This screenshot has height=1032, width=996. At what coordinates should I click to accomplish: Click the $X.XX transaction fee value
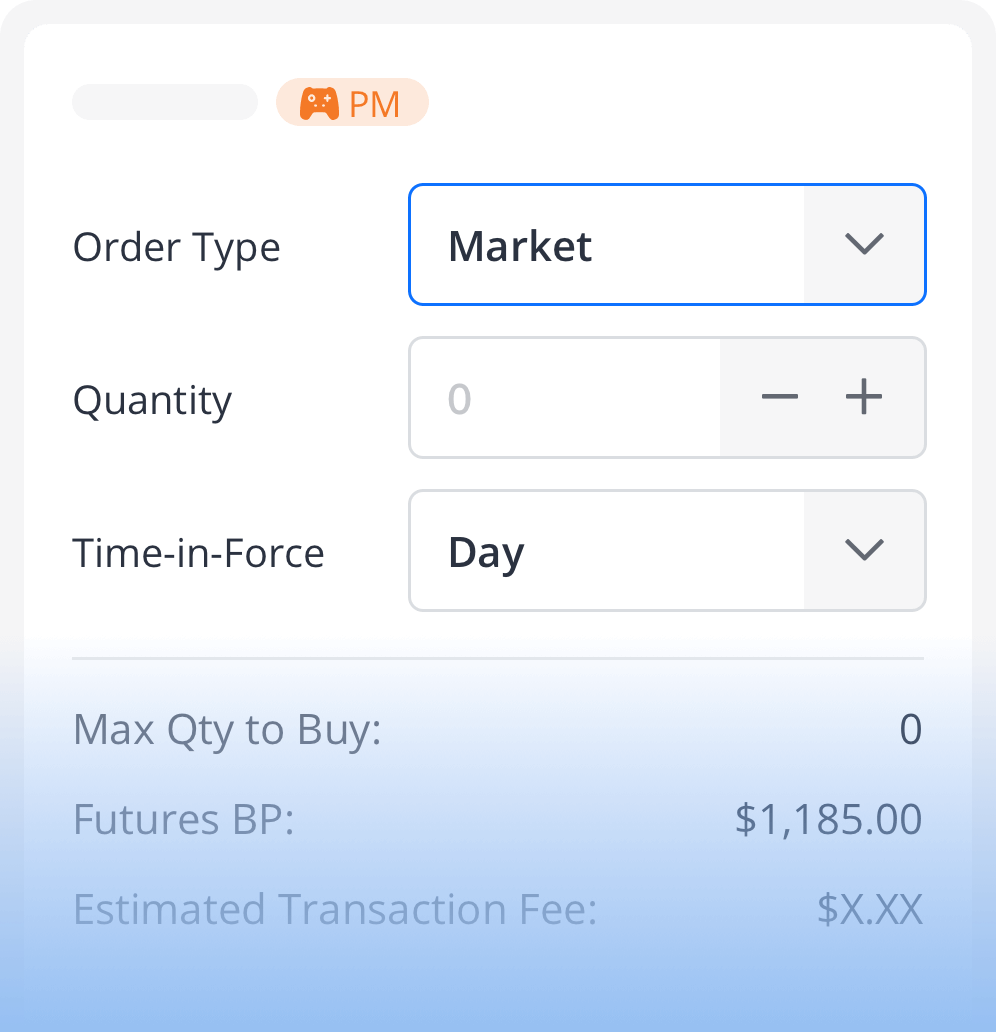(869, 911)
